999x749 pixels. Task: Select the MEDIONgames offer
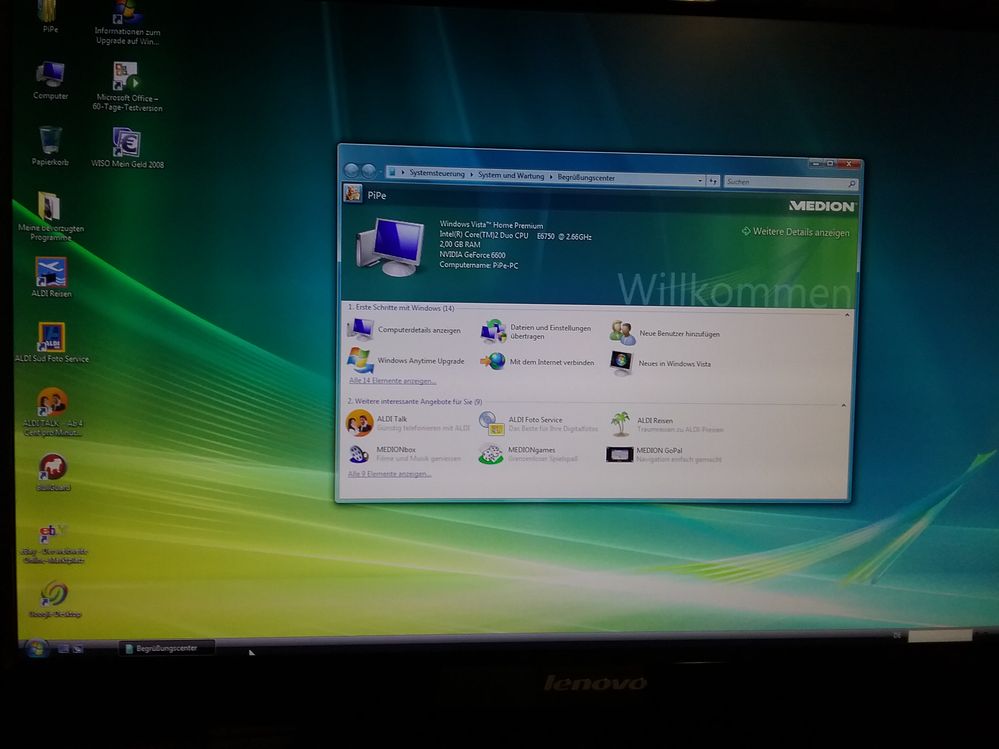530,450
